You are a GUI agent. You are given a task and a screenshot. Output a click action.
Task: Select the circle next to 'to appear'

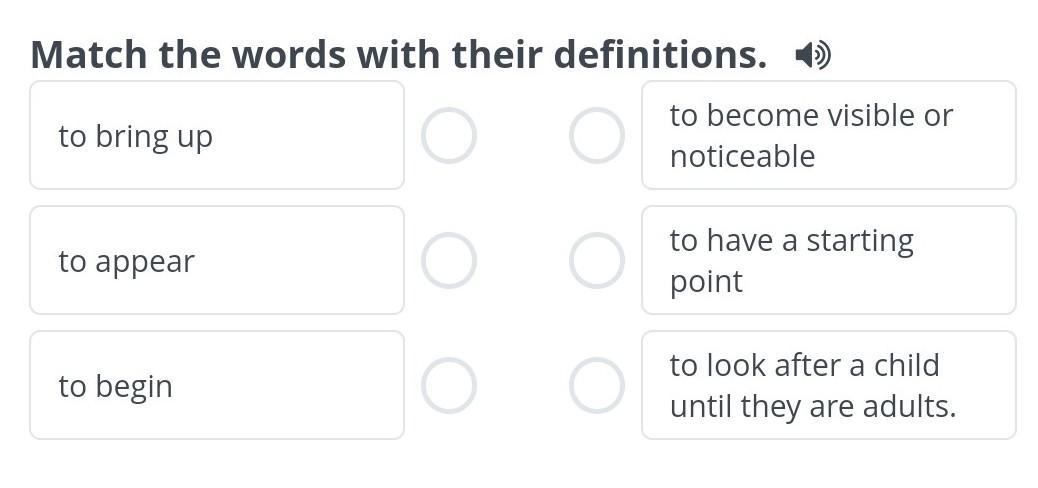point(448,261)
